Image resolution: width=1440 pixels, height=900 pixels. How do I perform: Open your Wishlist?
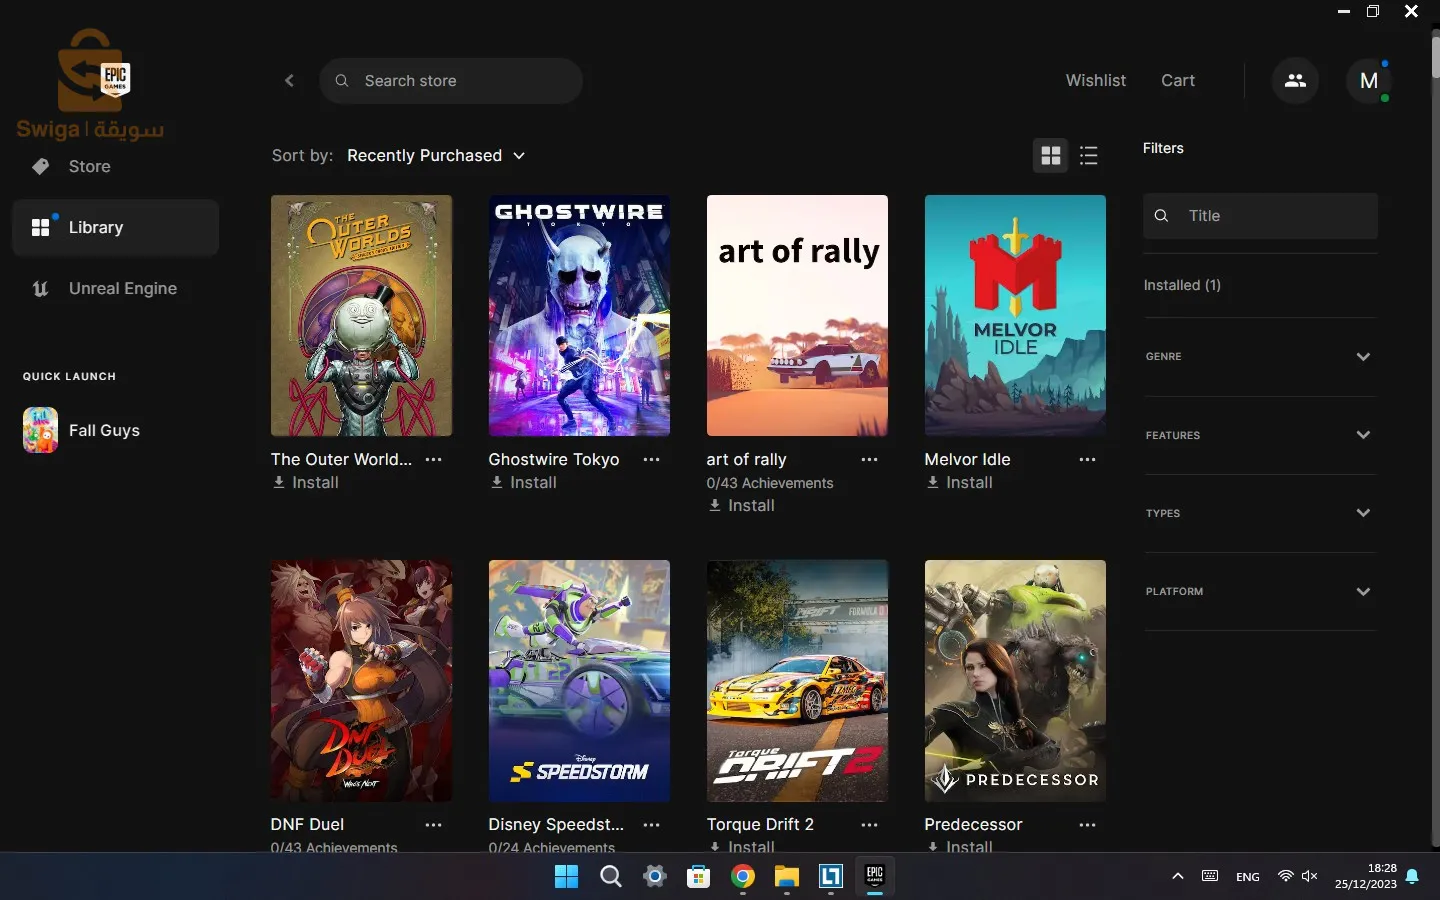tap(1096, 81)
